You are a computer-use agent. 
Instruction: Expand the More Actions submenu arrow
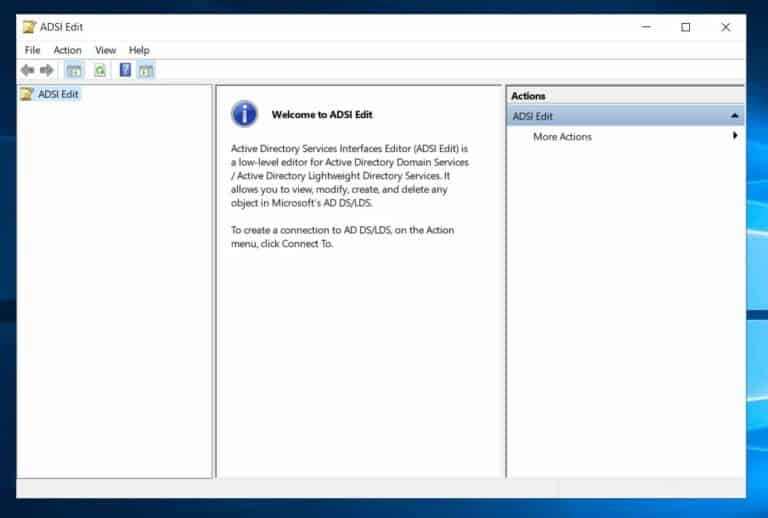pyautogui.click(x=735, y=136)
